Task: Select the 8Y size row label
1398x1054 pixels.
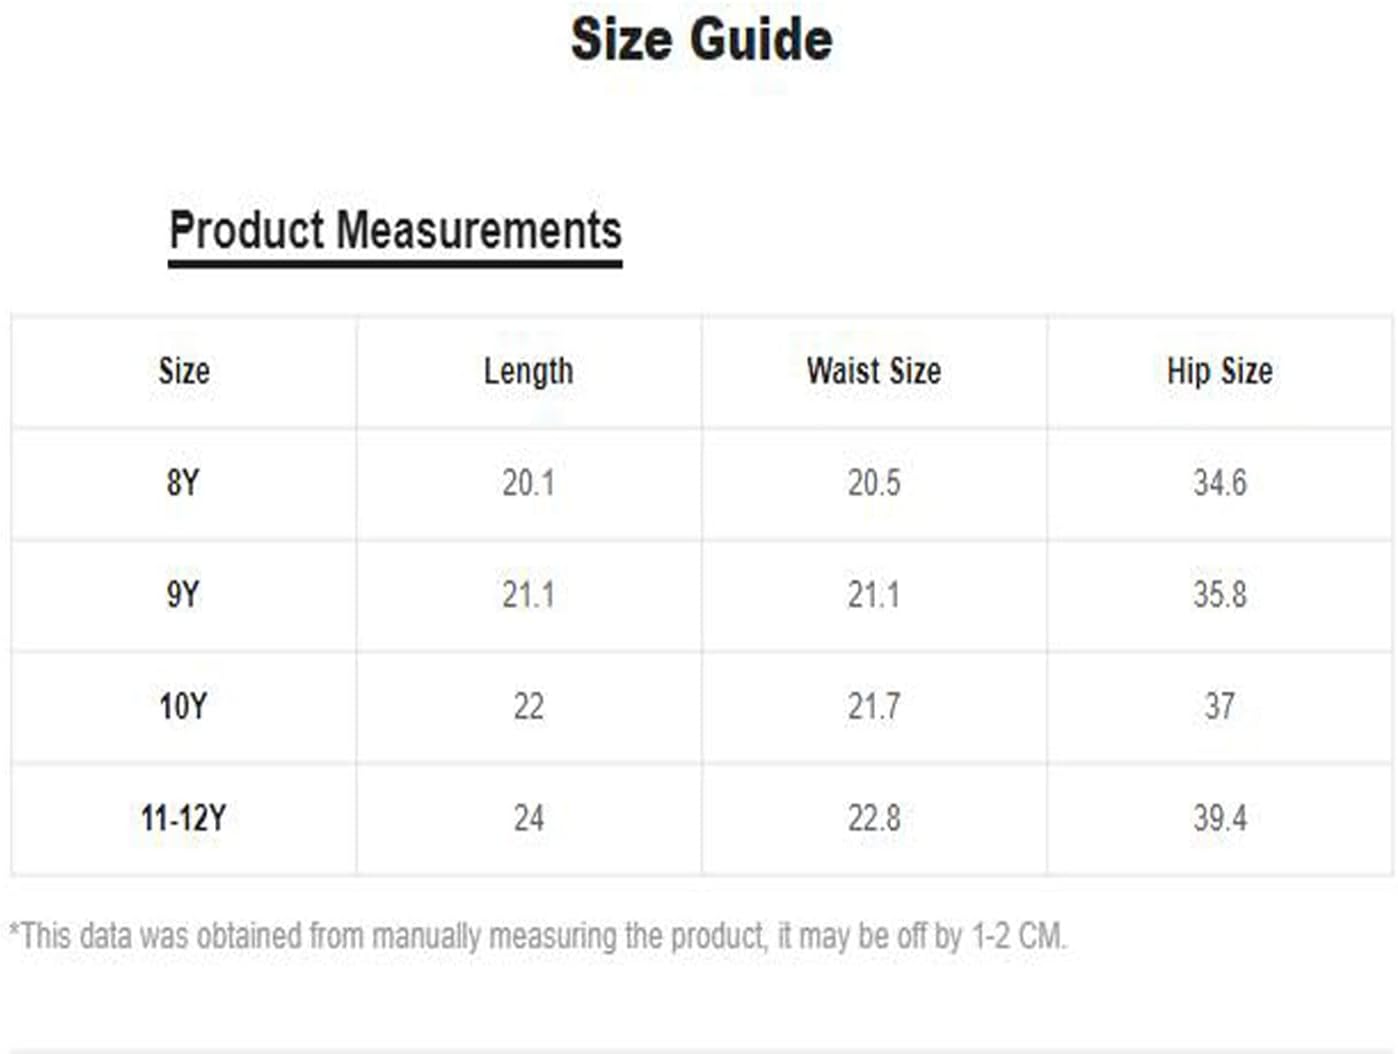Action: pos(183,483)
